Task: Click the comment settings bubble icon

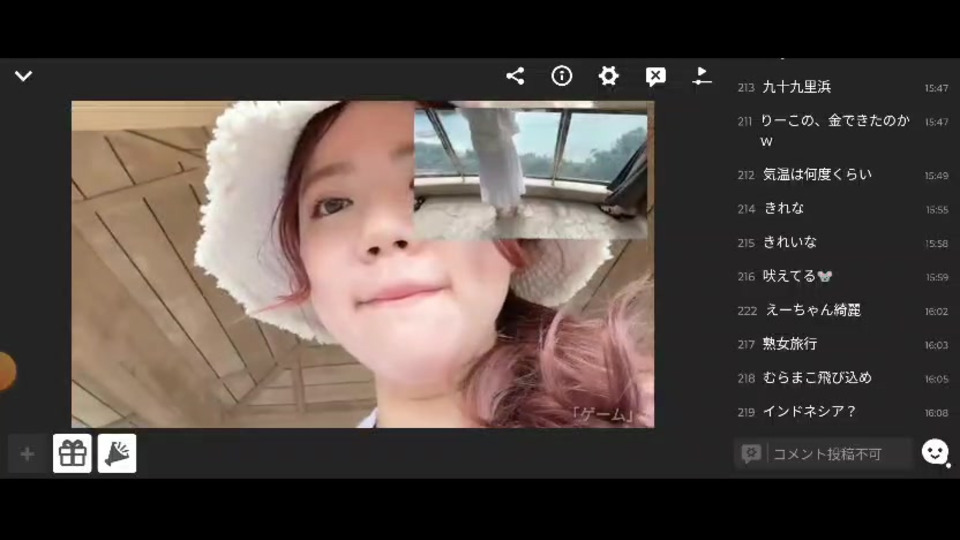Action: 751,453
